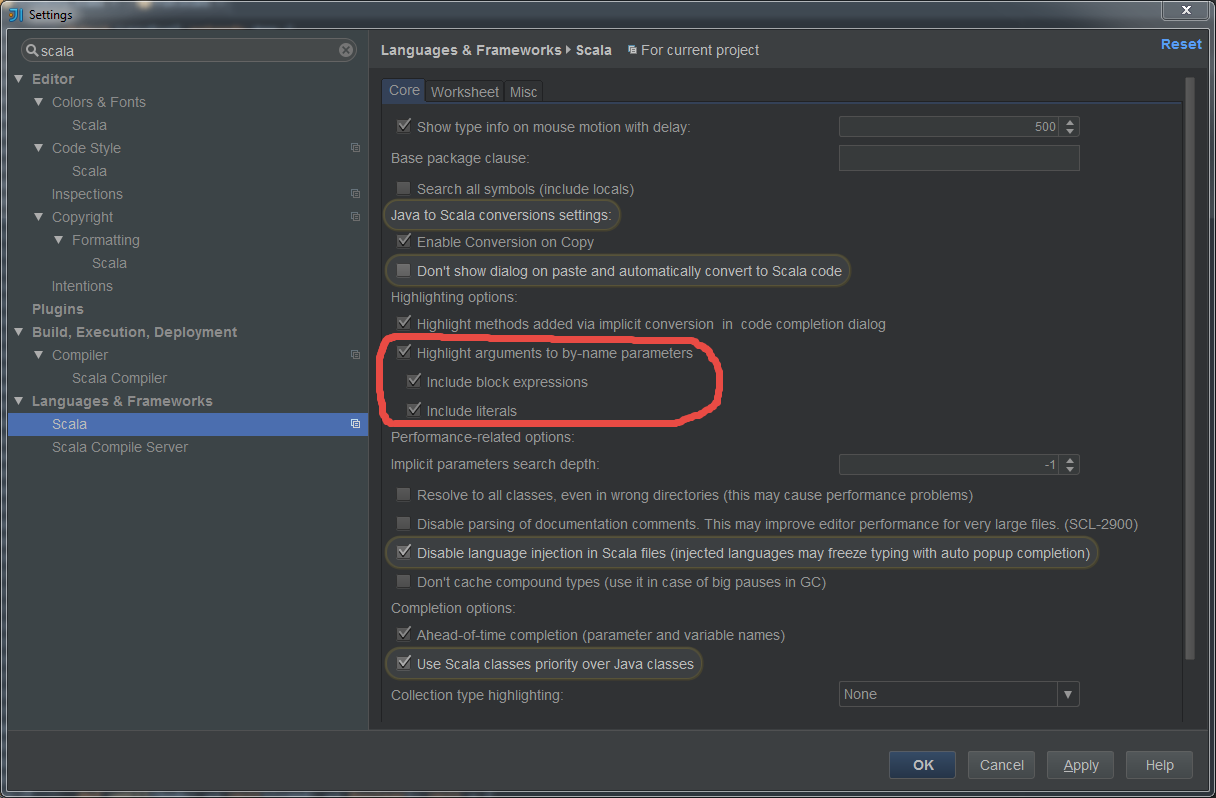Viewport: 1216px width, 798px height.
Task: Click the Implicit parameters search depth field
Action: [x=950, y=465]
